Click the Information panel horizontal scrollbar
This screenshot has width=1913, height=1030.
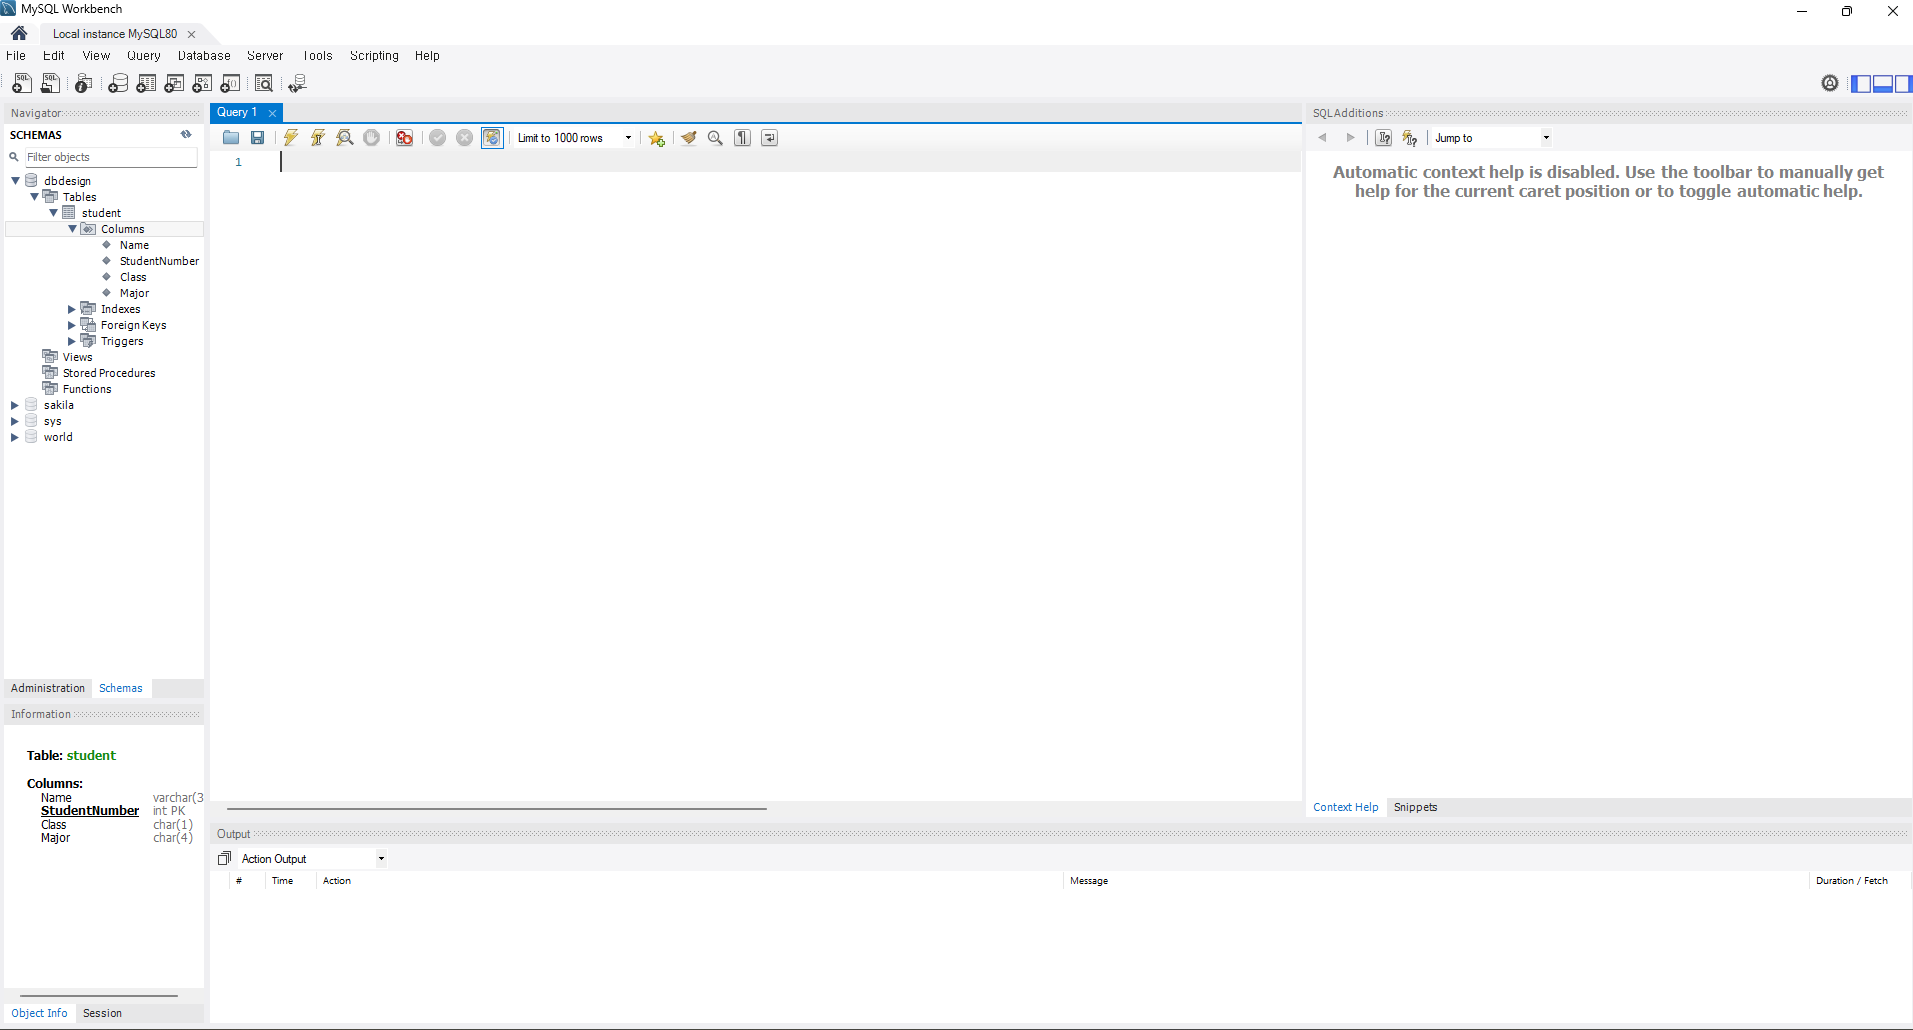point(98,996)
